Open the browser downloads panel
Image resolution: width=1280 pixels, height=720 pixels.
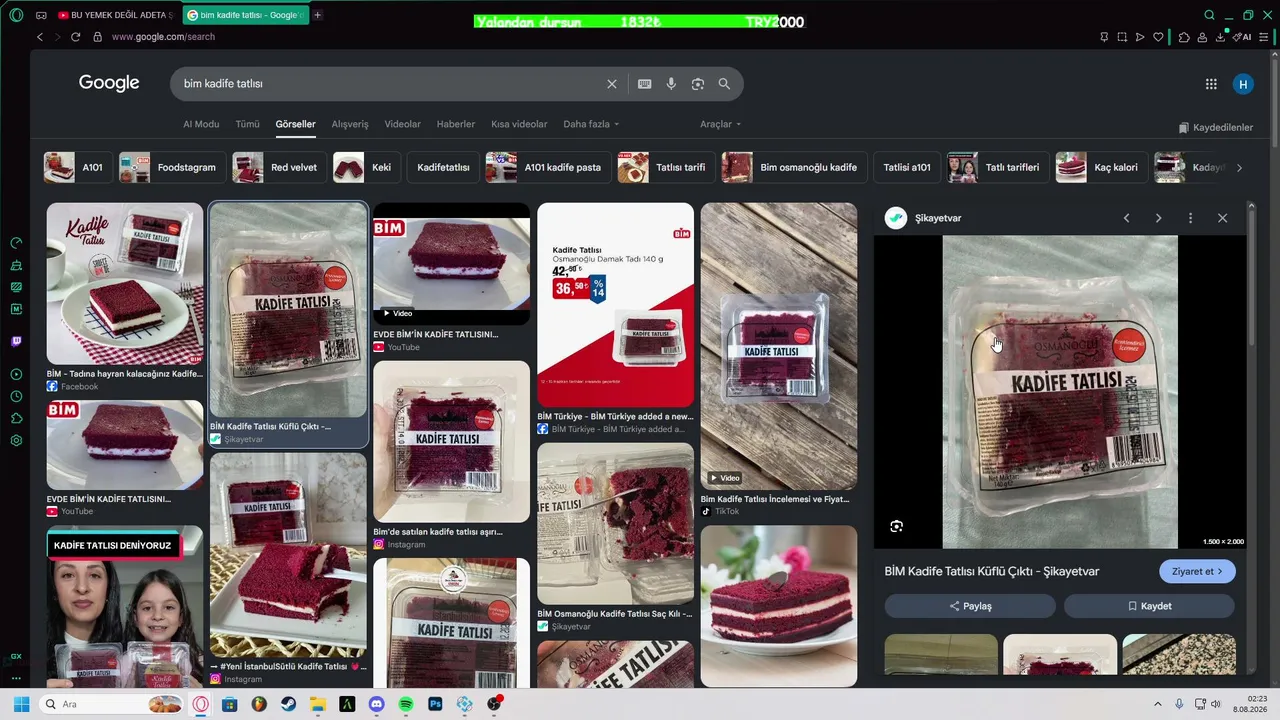[1221, 37]
